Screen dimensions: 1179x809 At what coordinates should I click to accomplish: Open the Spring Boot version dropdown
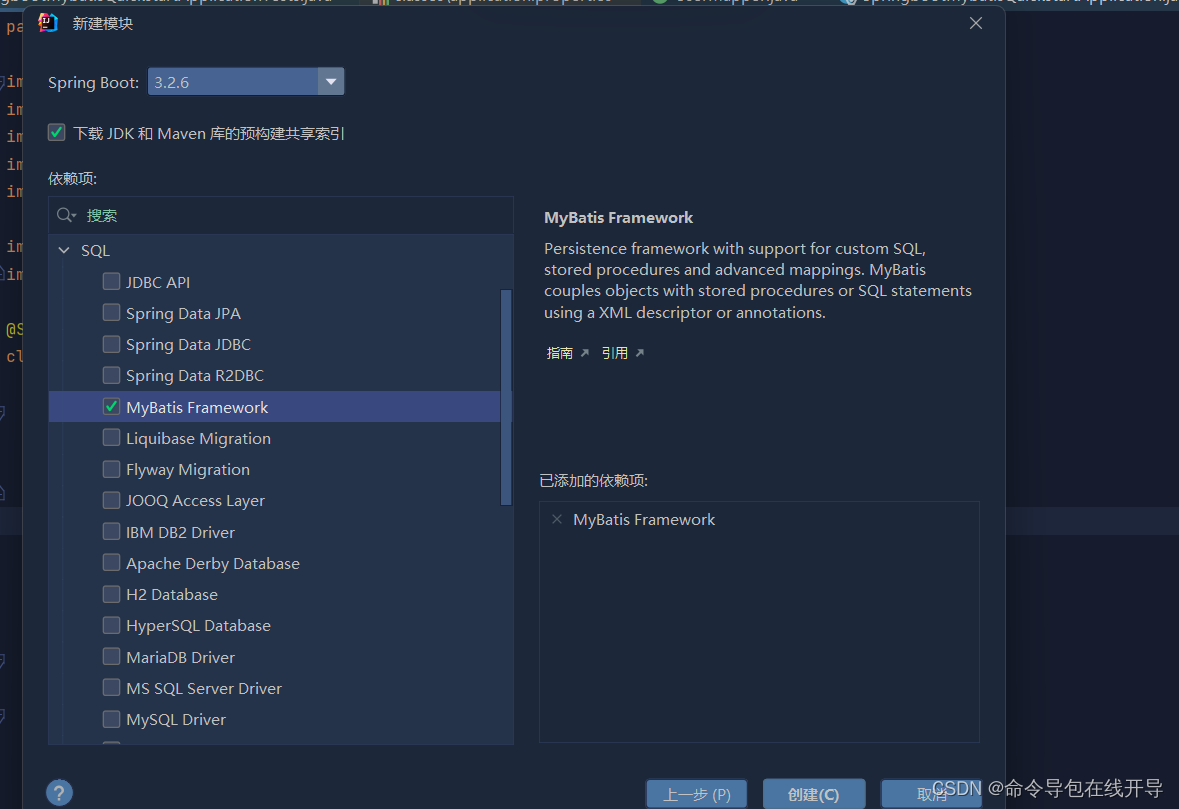[x=331, y=81]
